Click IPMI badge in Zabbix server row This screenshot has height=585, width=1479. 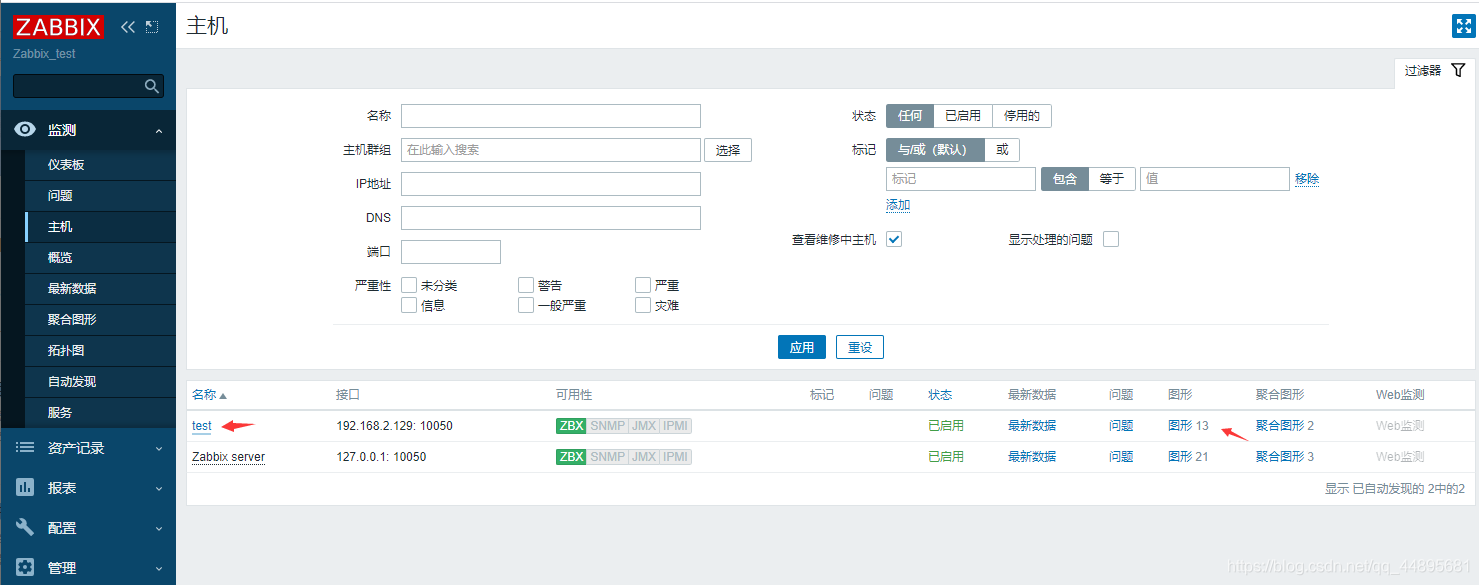(x=676, y=457)
